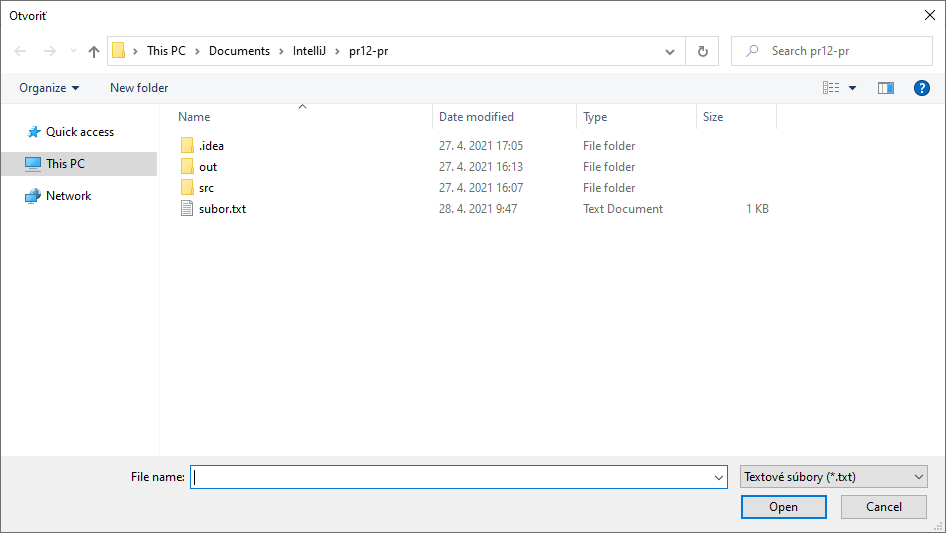Toggle the preview pane icon
This screenshot has width=946, height=533.
[885, 88]
